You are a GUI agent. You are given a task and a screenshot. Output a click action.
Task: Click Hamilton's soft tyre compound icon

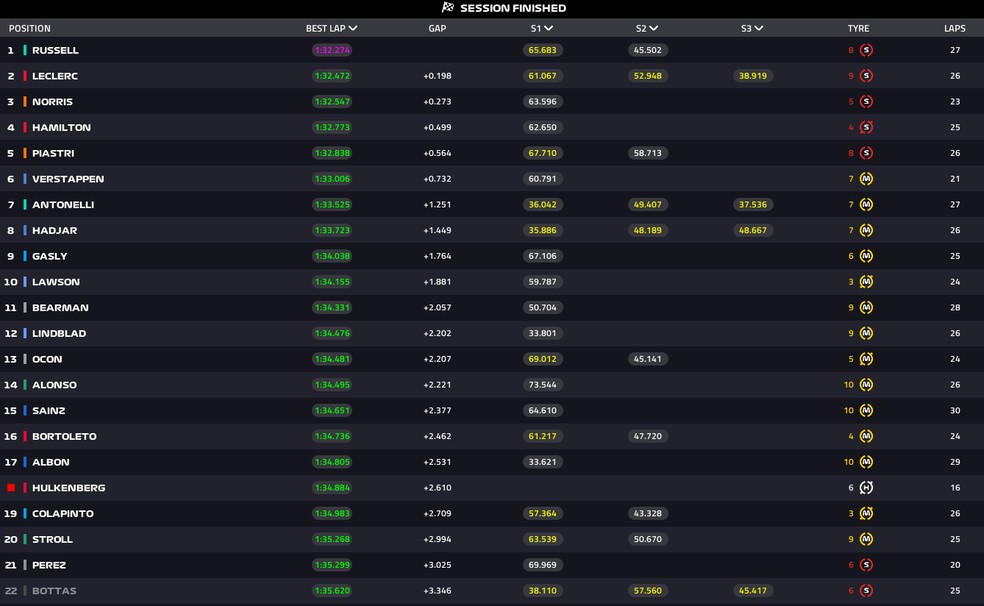(866, 127)
